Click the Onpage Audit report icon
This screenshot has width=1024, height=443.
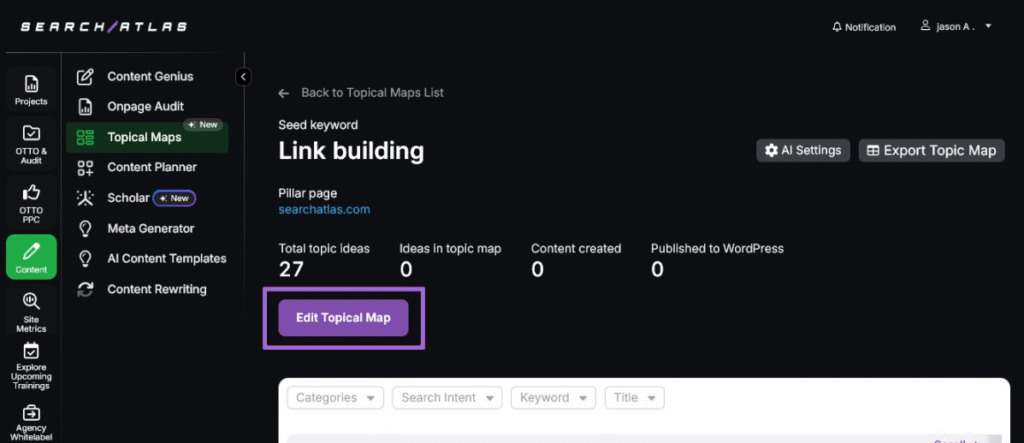[x=86, y=107]
